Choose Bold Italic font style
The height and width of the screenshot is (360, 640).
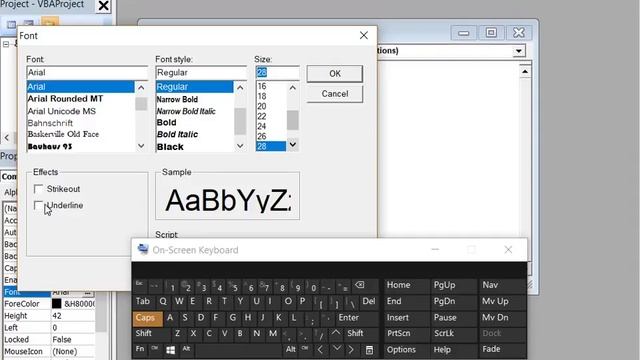pyautogui.click(x=177, y=134)
